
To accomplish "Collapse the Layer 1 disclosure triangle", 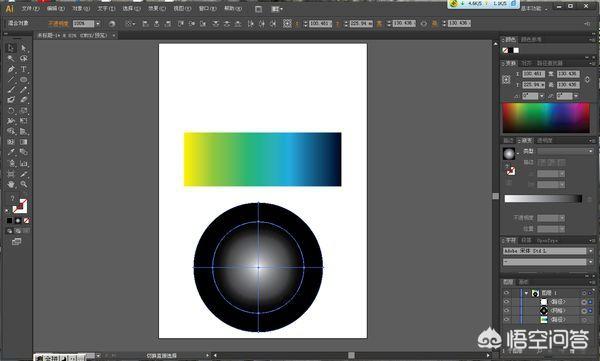I will point(527,293).
